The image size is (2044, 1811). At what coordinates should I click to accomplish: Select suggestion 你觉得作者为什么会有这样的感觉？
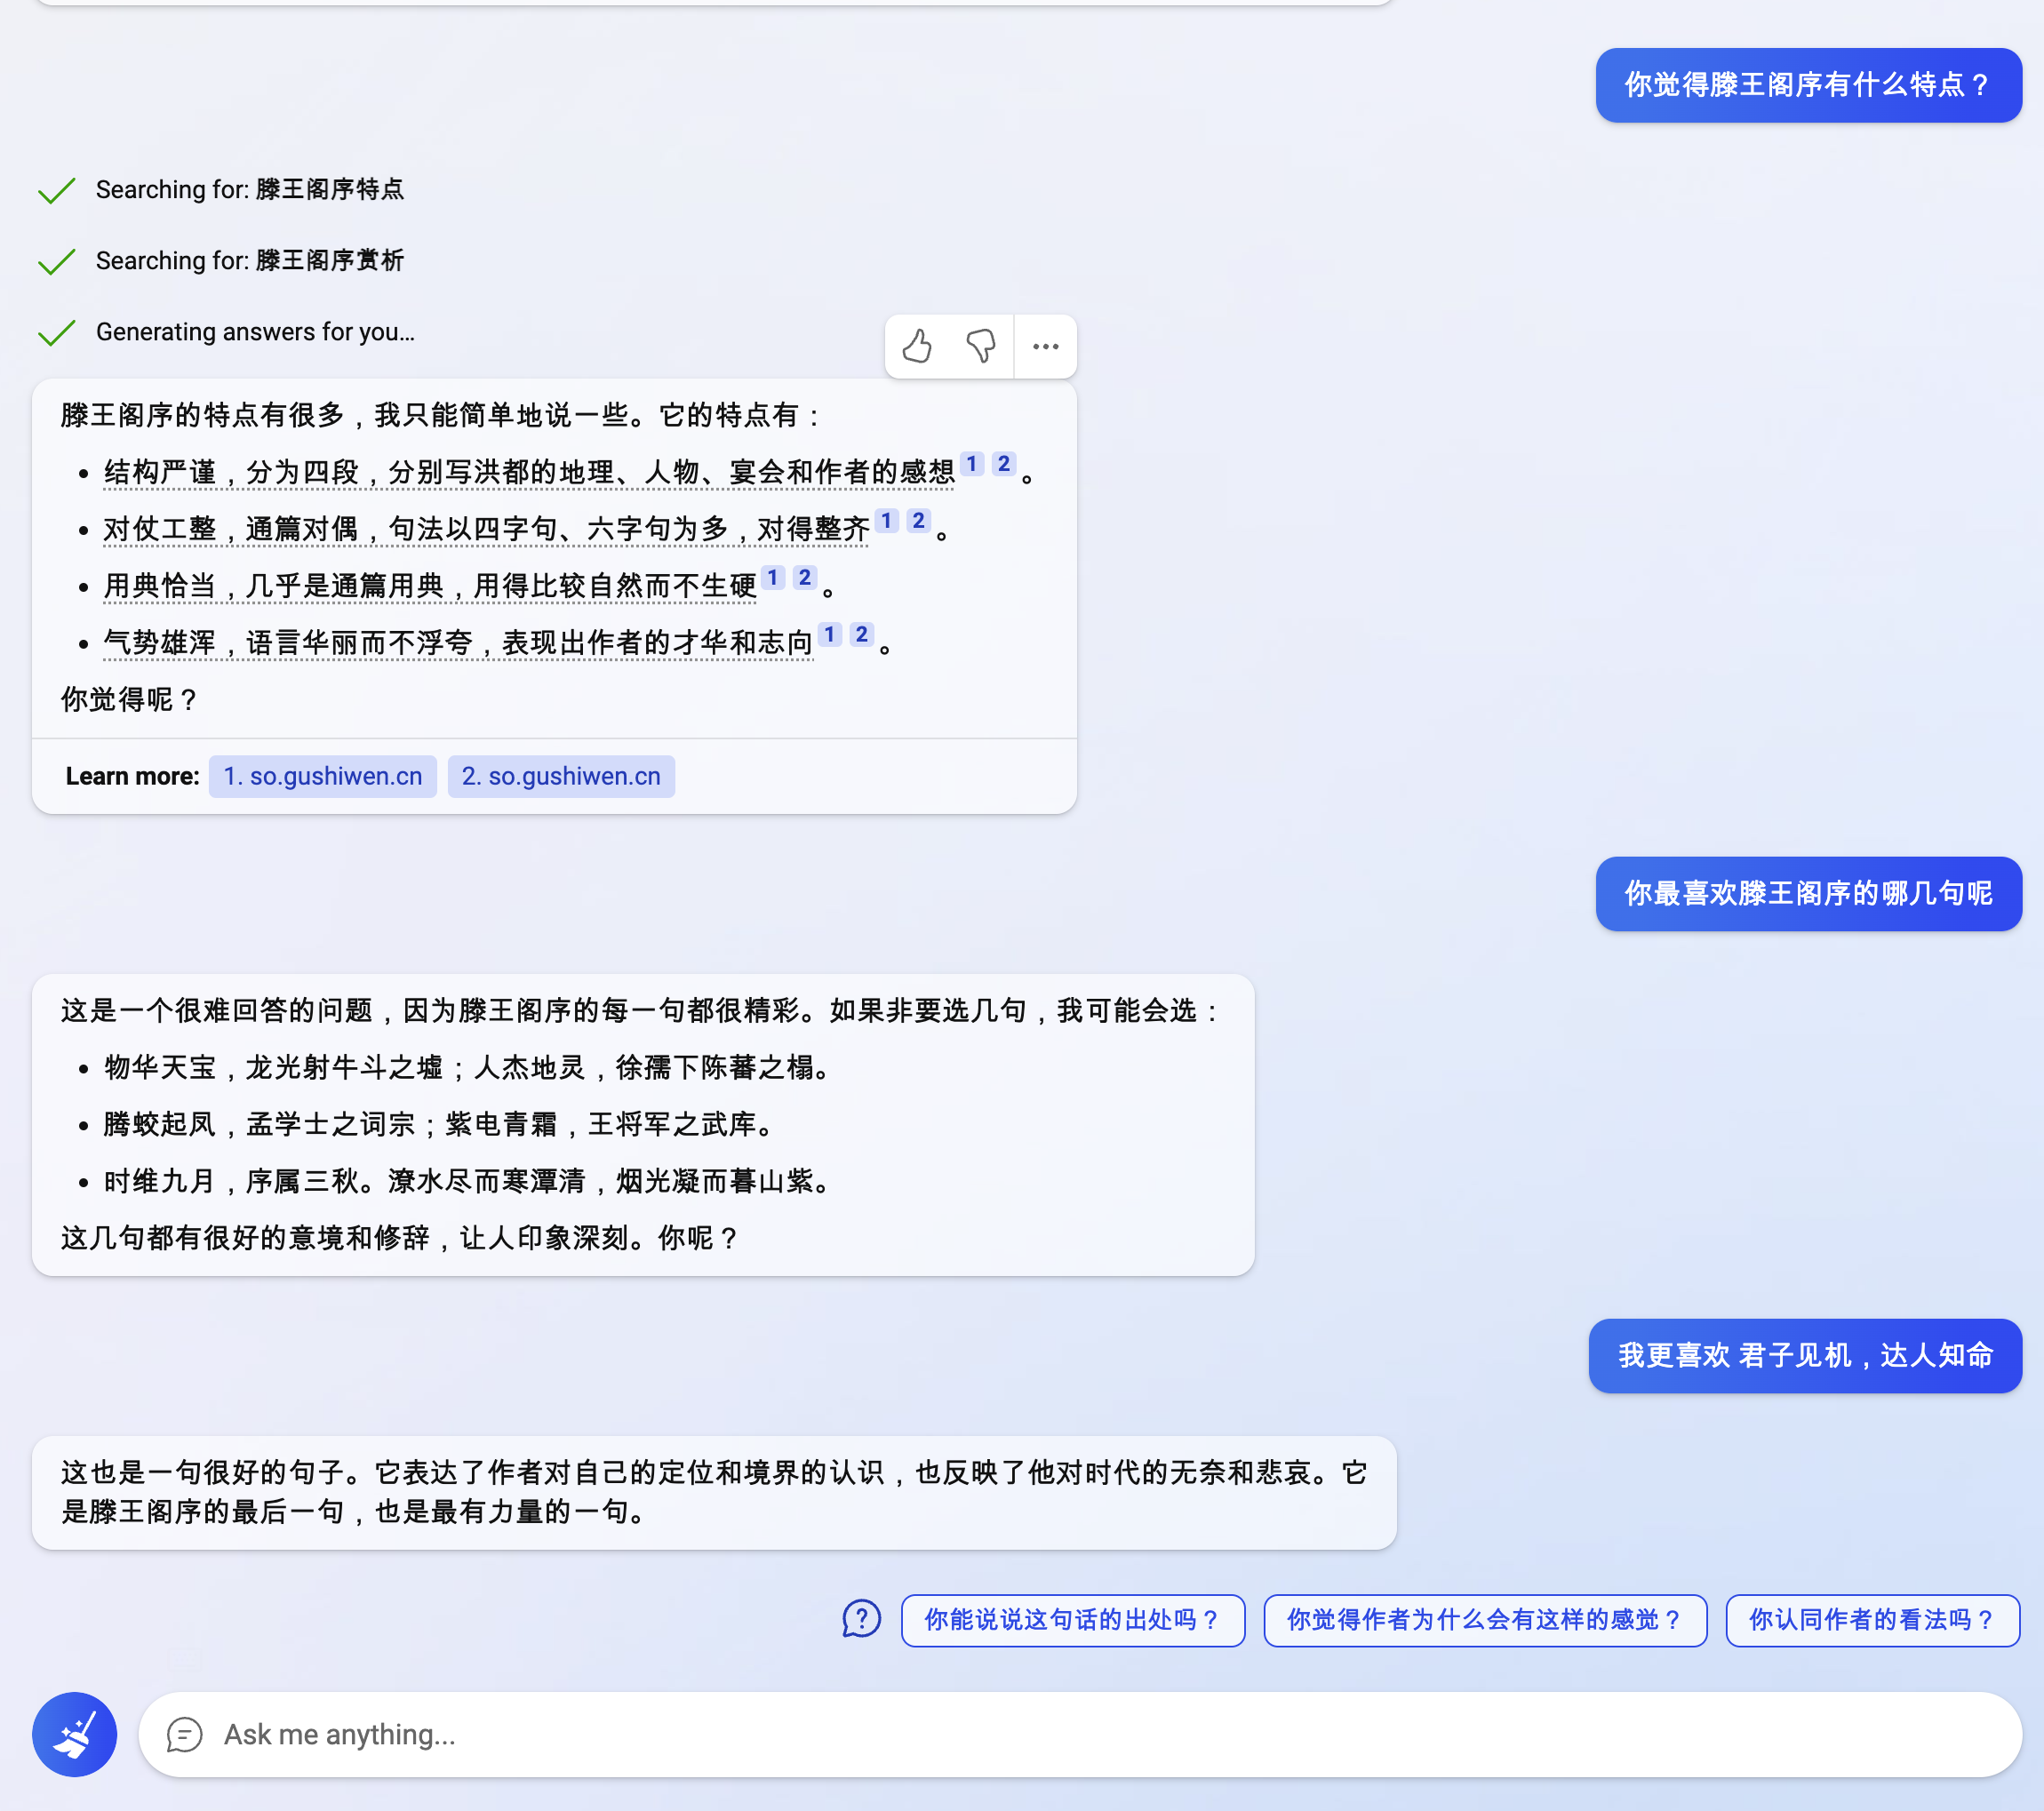pyautogui.click(x=1484, y=1619)
